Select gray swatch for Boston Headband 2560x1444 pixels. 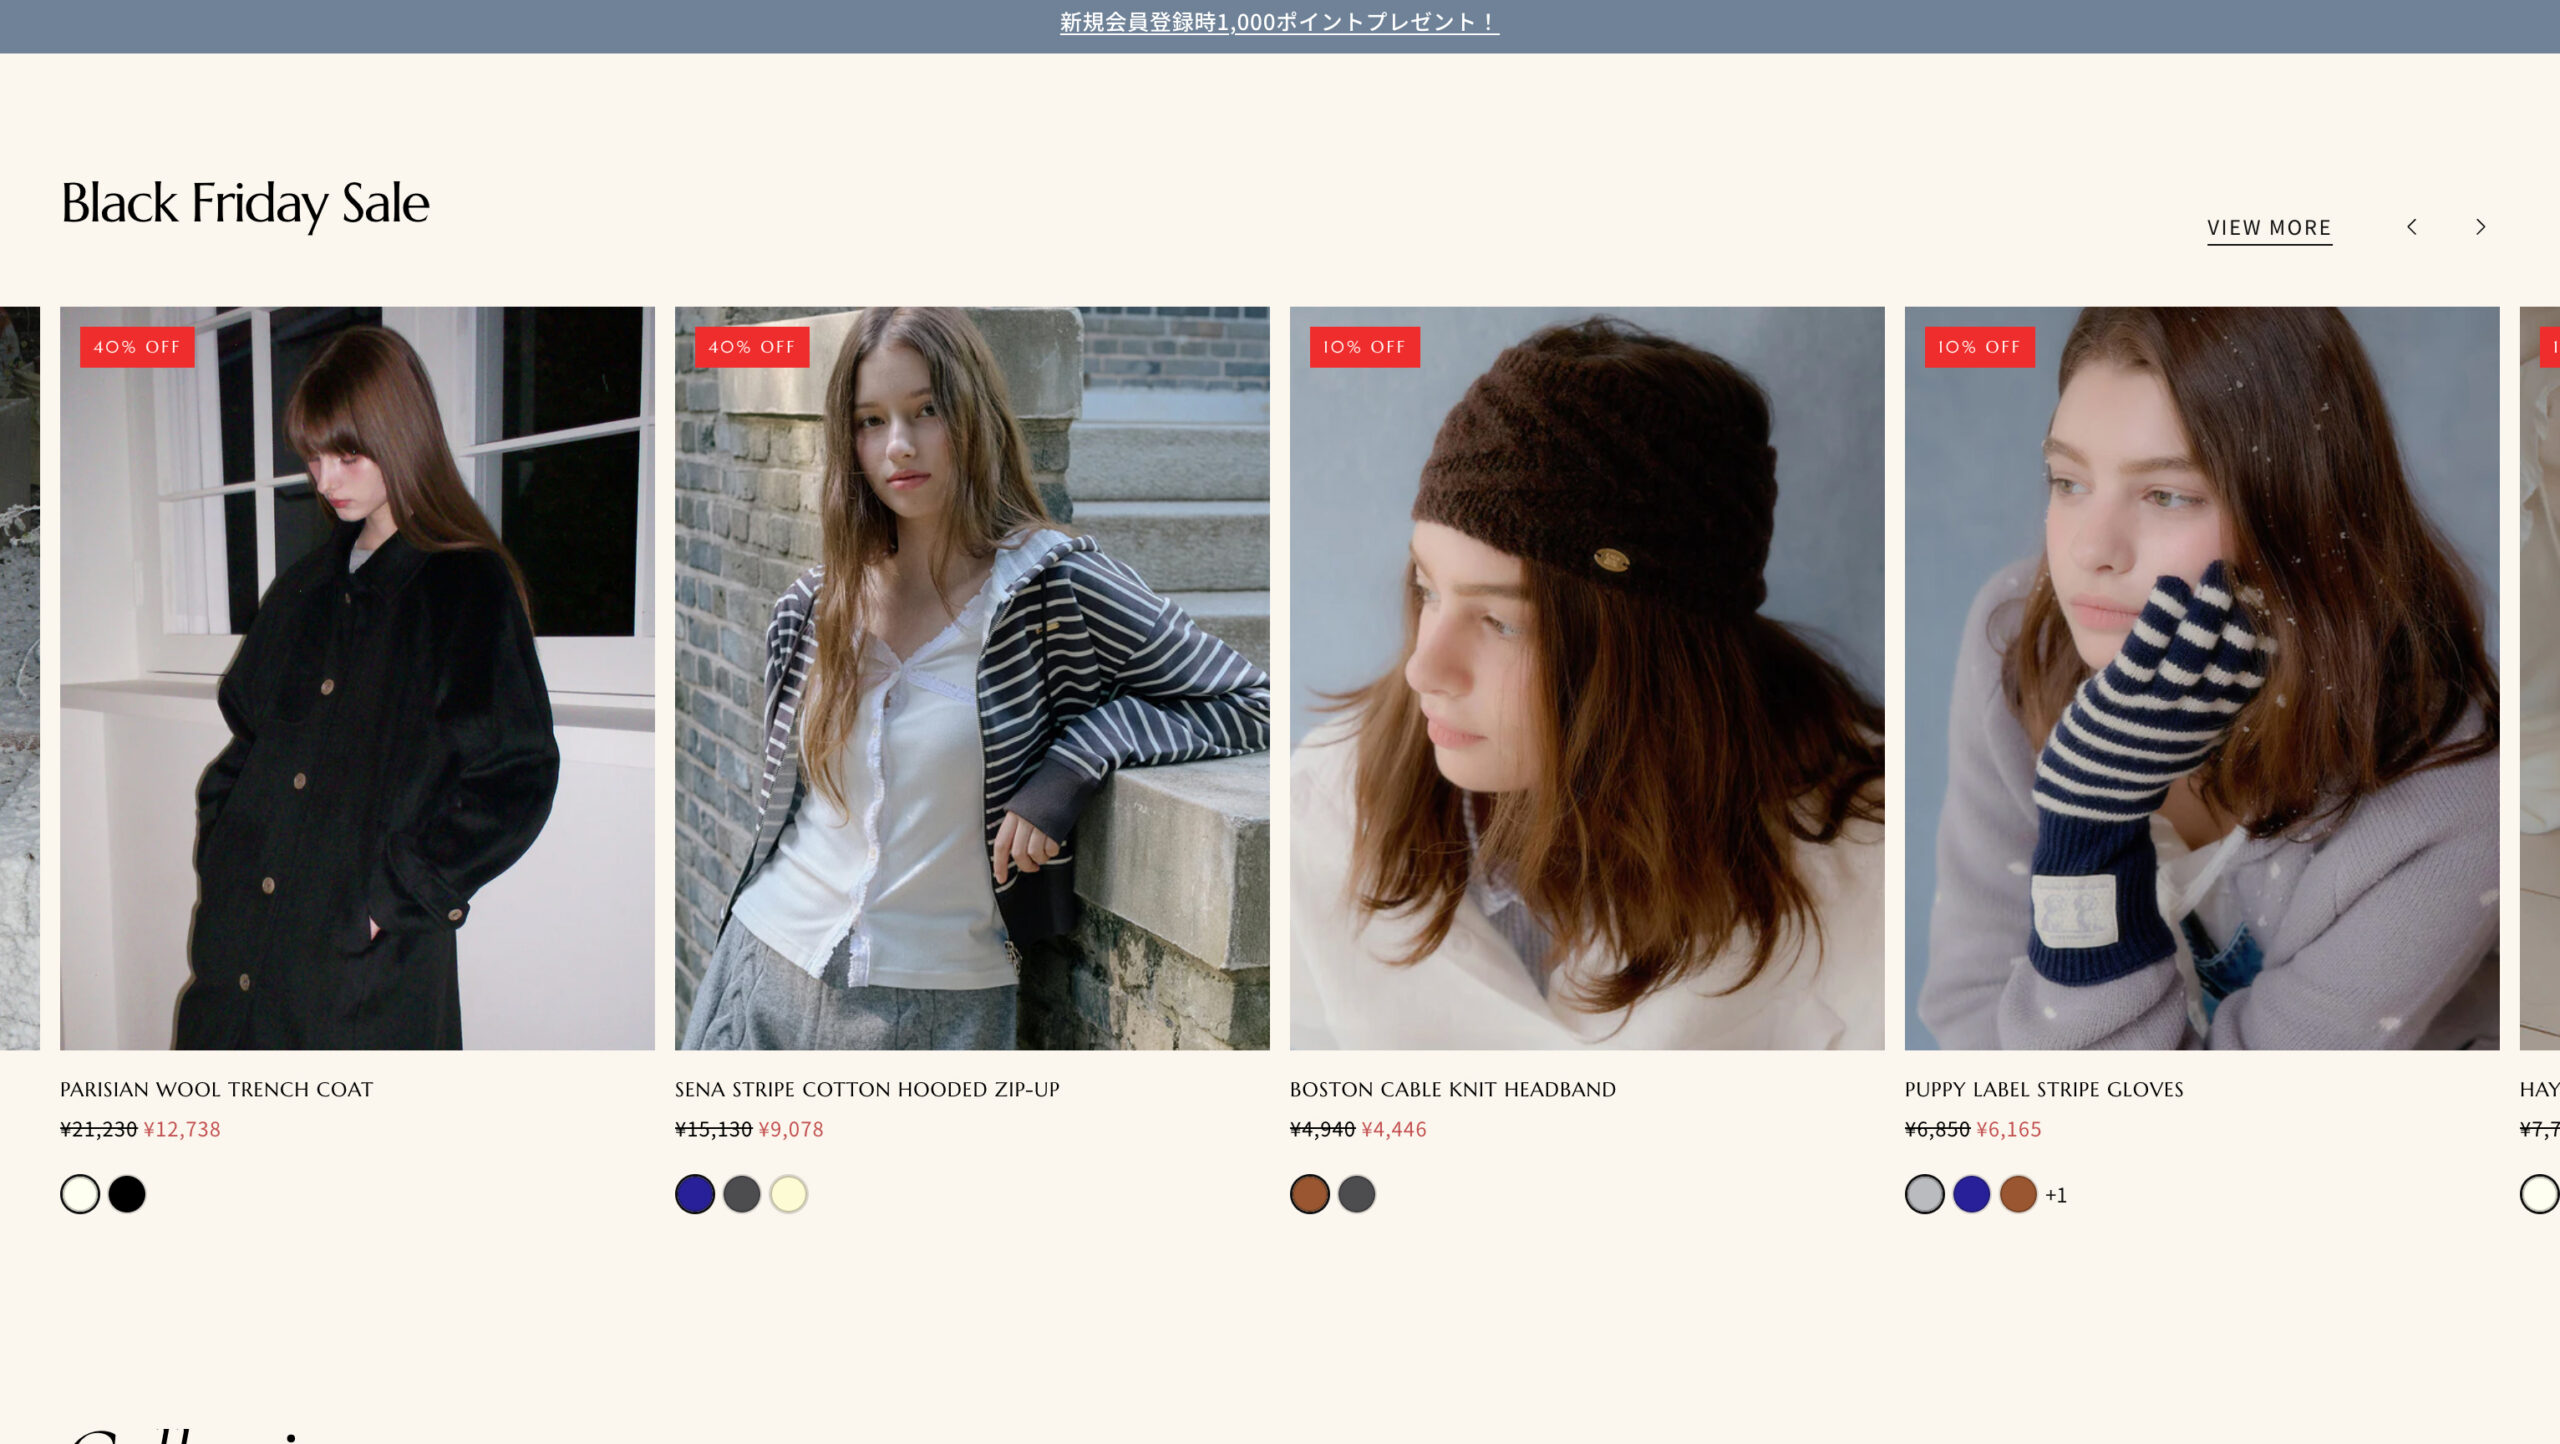click(x=1357, y=1194)
